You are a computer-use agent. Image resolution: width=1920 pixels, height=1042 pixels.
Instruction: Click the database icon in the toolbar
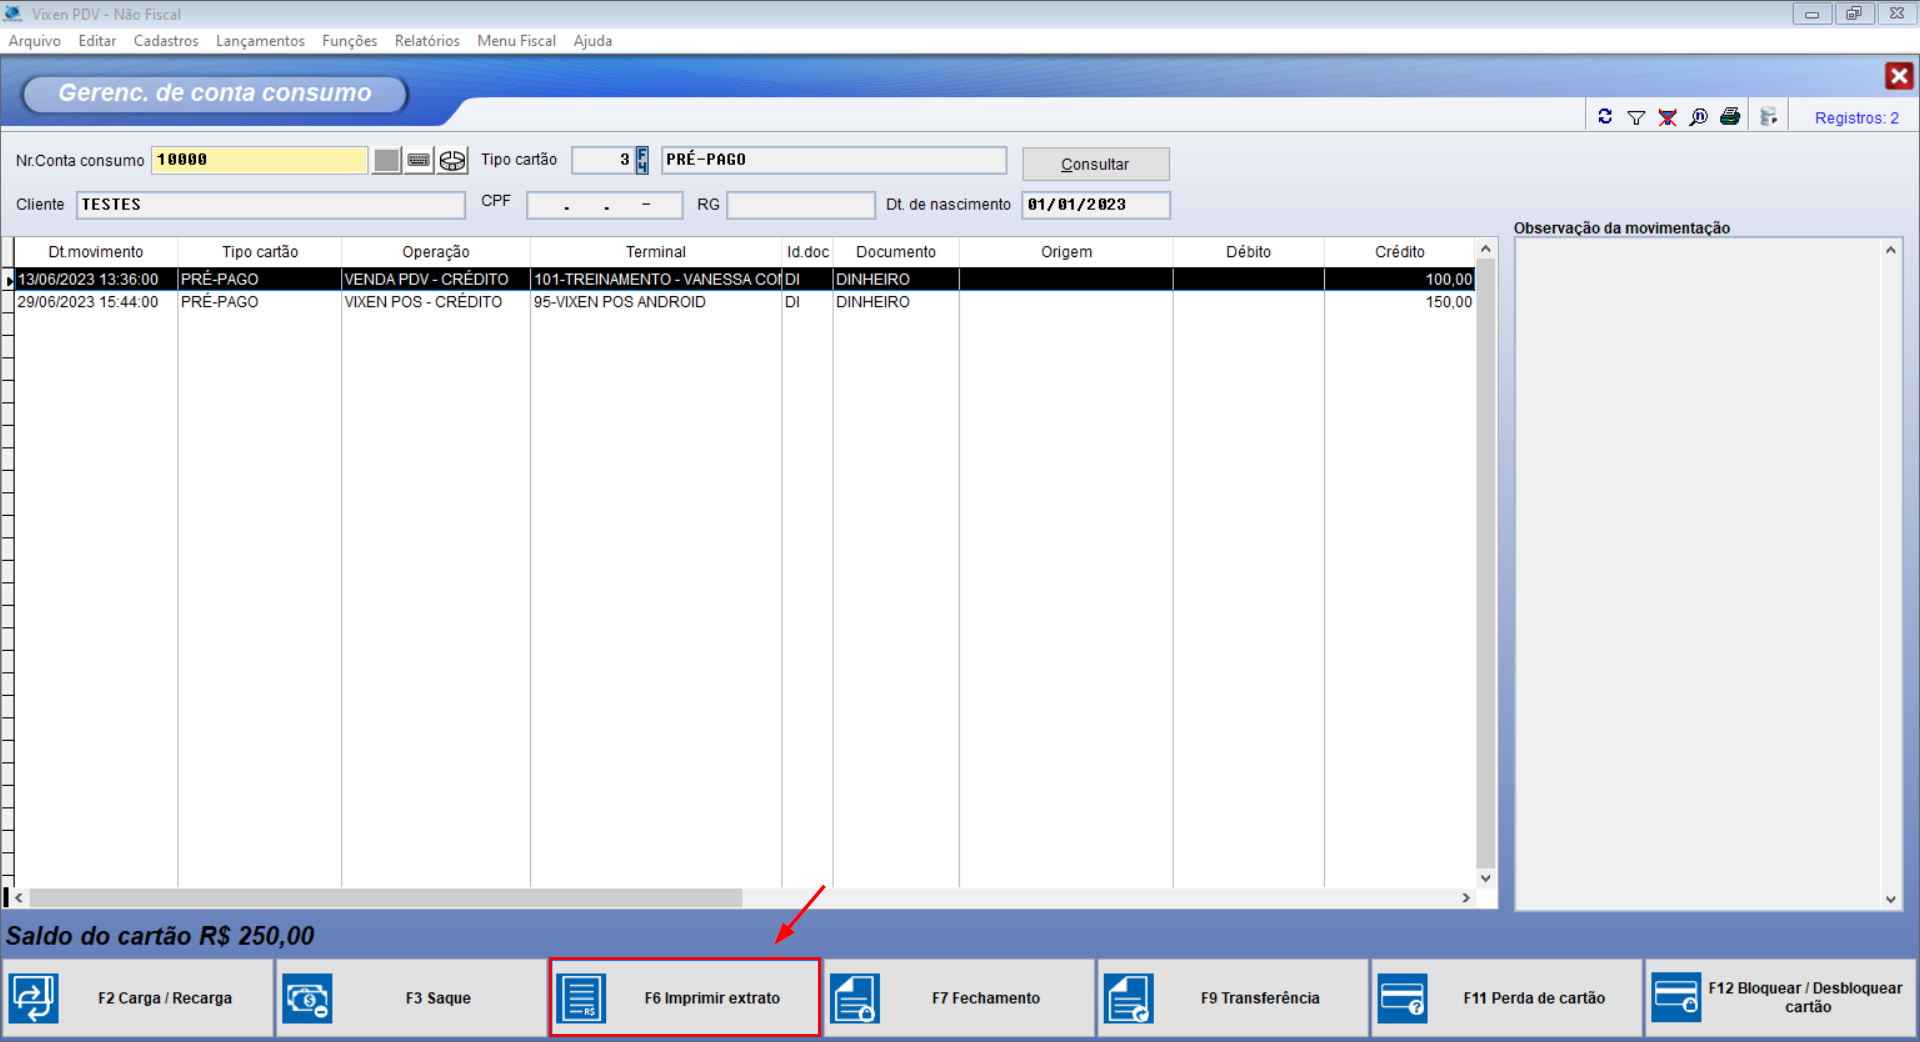pos(1769,117)
